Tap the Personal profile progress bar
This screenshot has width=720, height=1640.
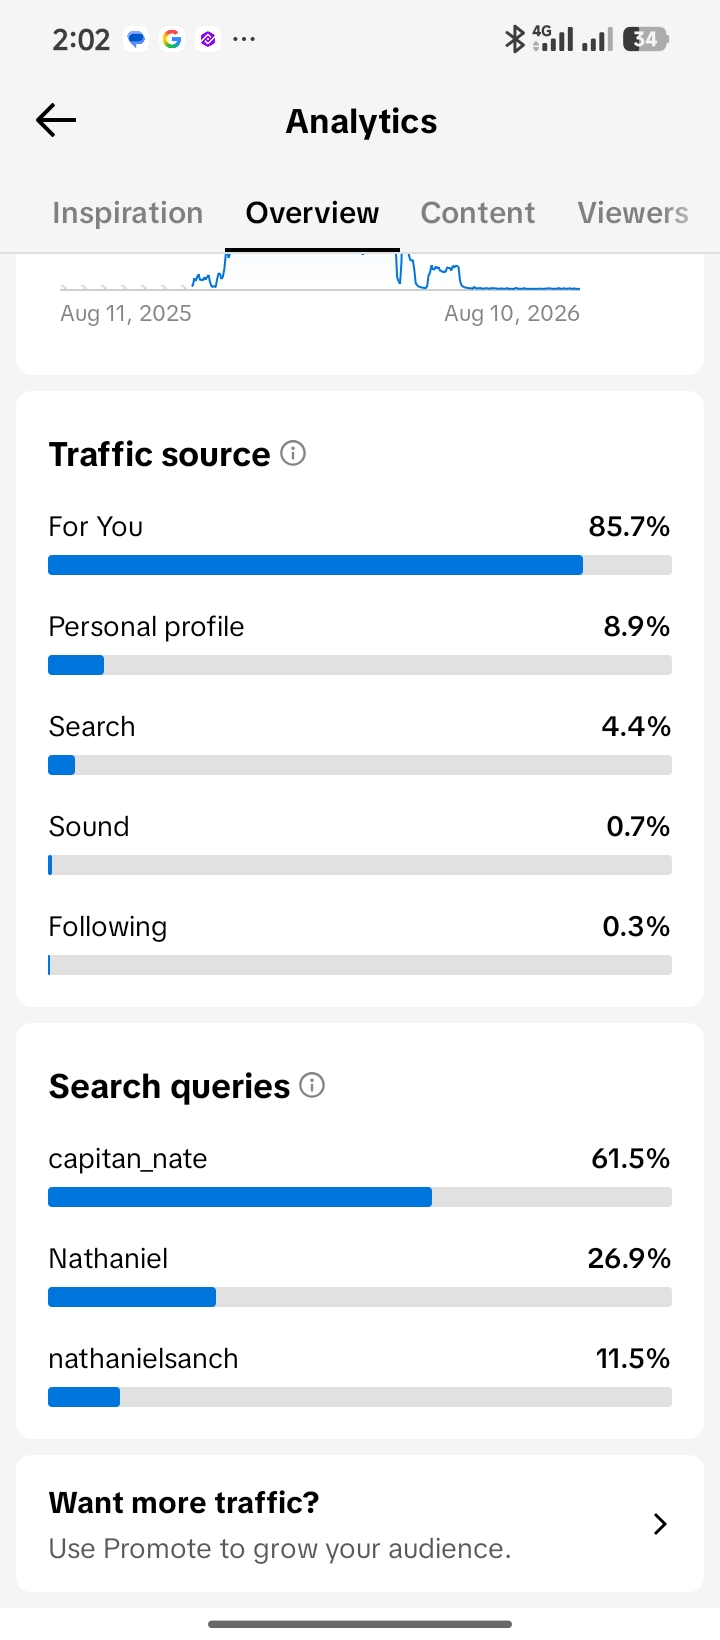[360, 665]
